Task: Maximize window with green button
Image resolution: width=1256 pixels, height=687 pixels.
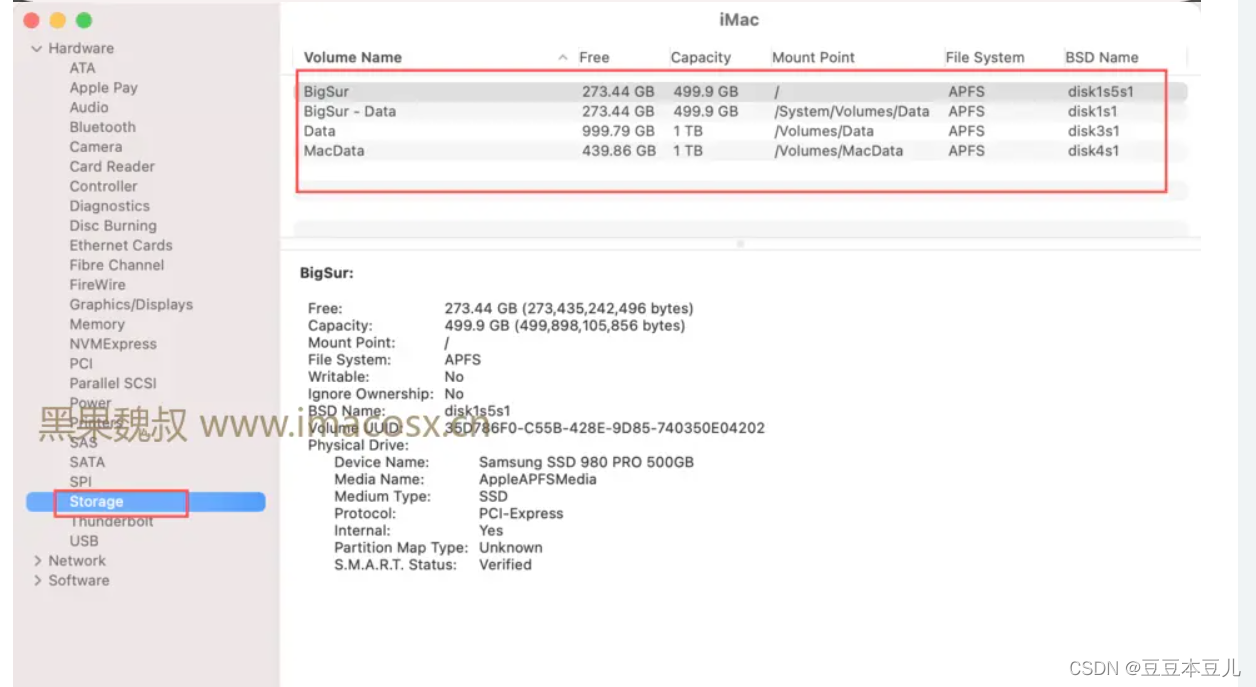Action: coord(84,20)
